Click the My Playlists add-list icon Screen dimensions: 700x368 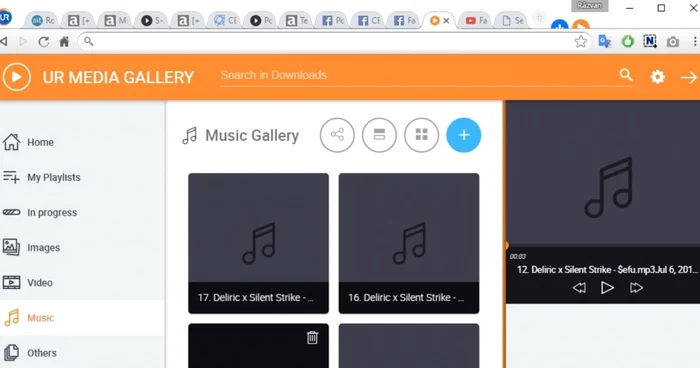[11, 177]
